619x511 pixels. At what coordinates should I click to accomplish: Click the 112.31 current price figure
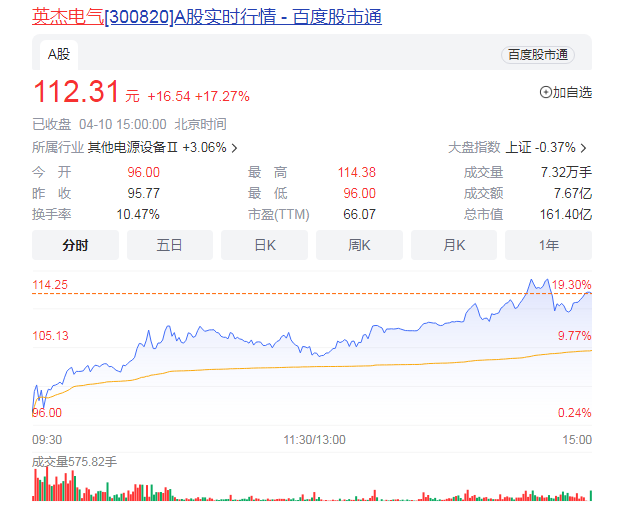(76, 93)
